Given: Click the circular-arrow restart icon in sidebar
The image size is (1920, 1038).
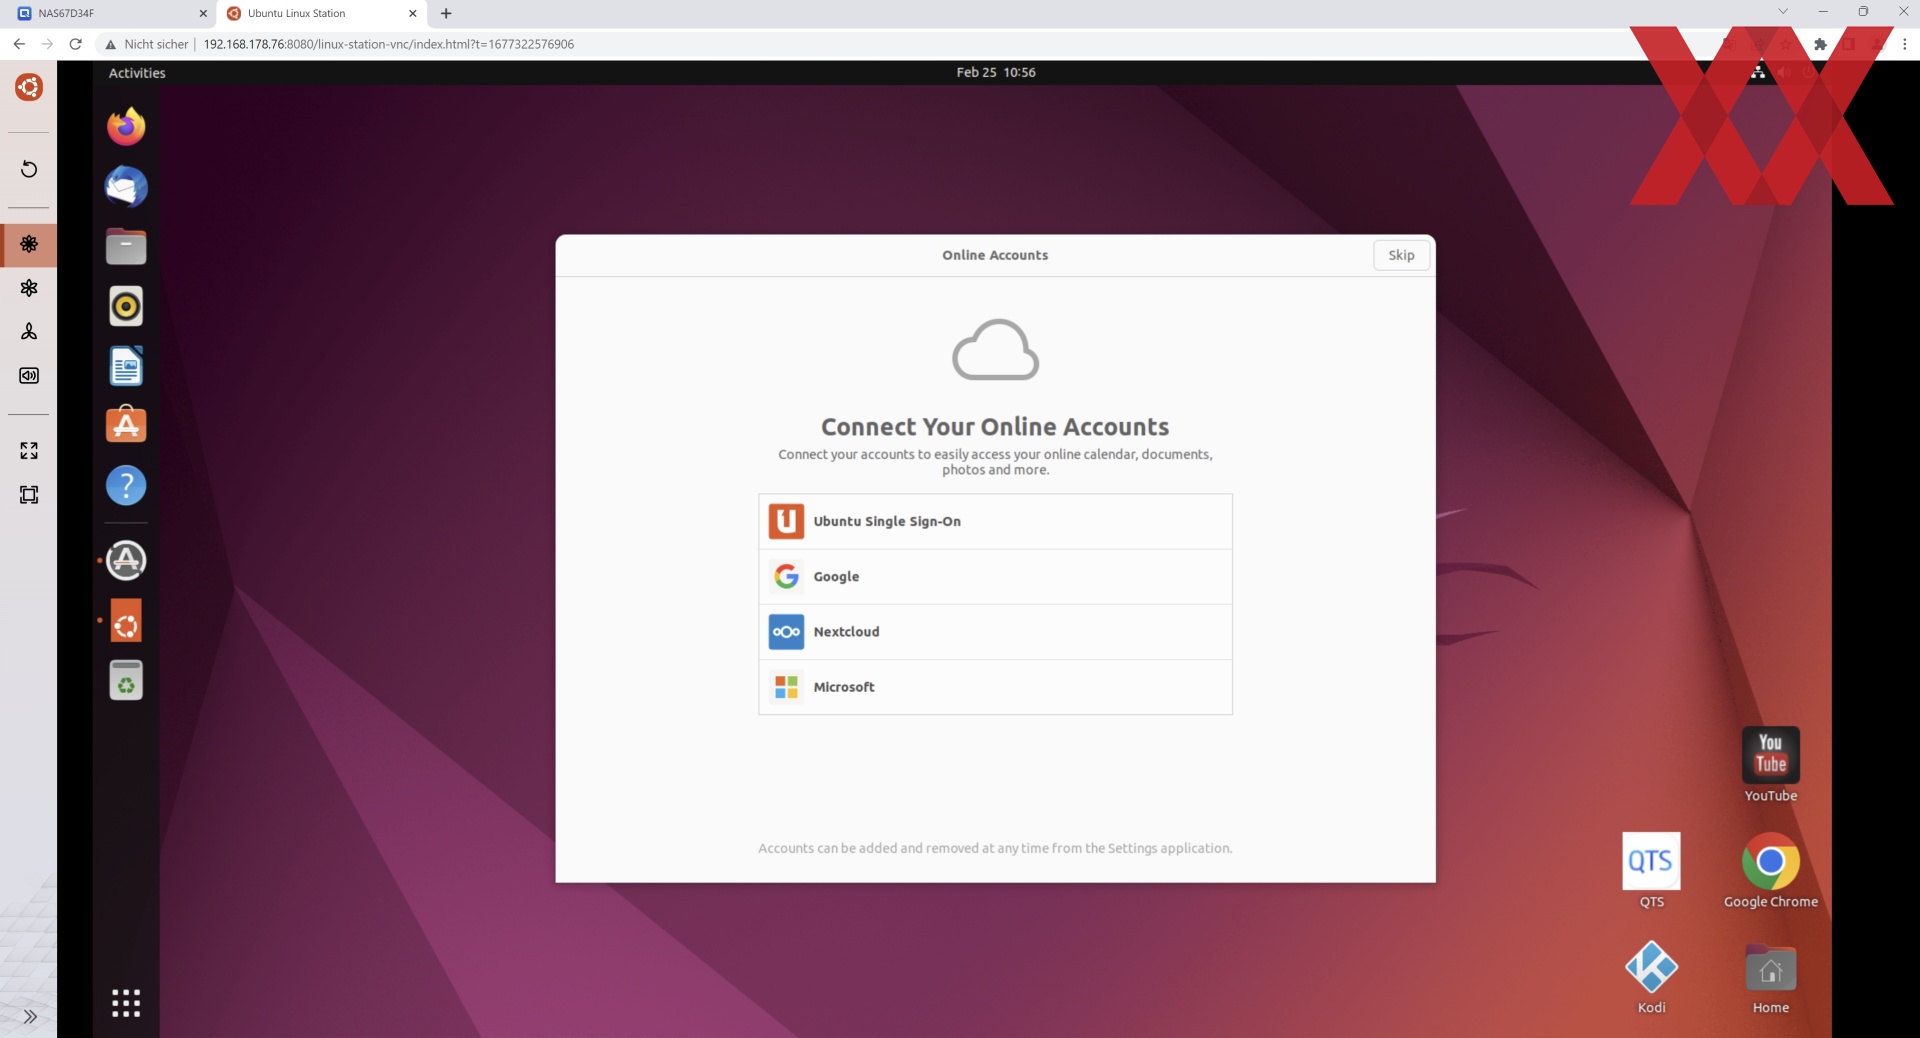Looking at the screenshot, I should pos(29,169).
